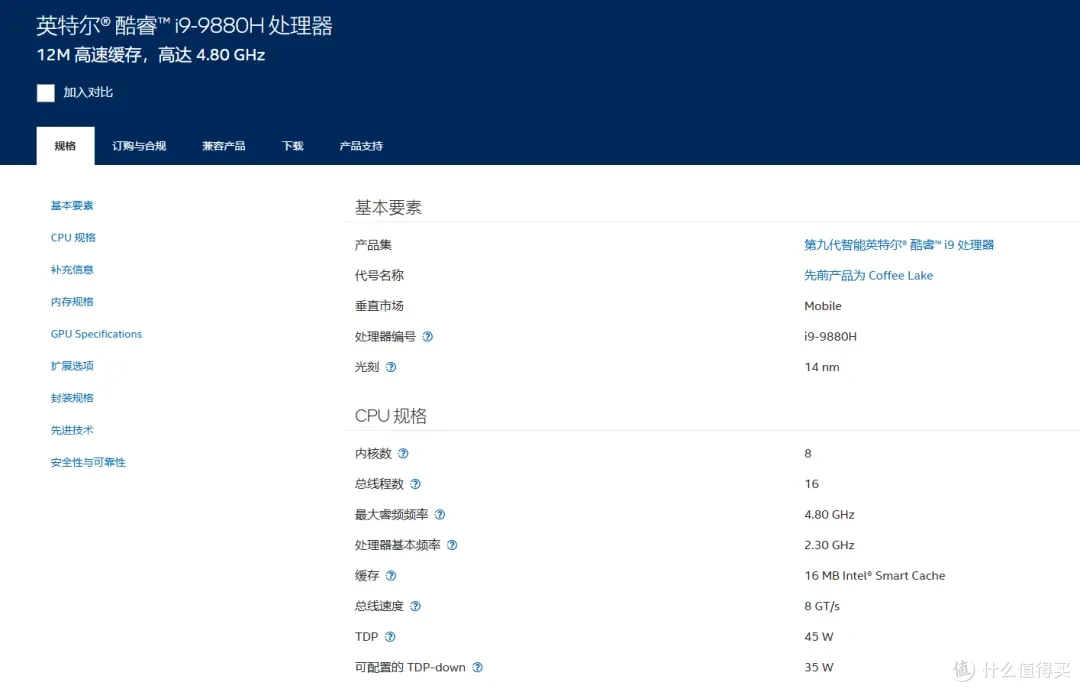Viewport: 1080px width, 692px height.
Task: Click the CPU 规格 section heading
Action: point(391,416)
